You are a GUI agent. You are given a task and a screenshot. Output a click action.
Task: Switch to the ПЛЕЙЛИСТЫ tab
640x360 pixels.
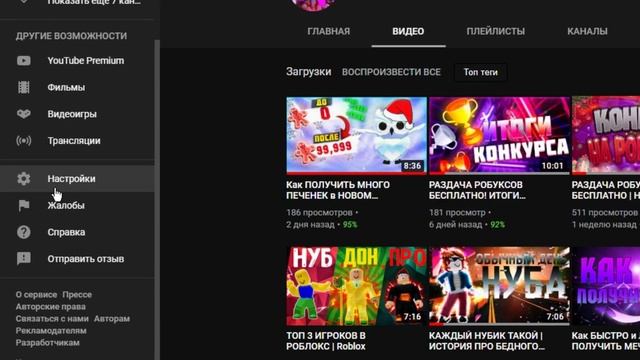(496, 31)
